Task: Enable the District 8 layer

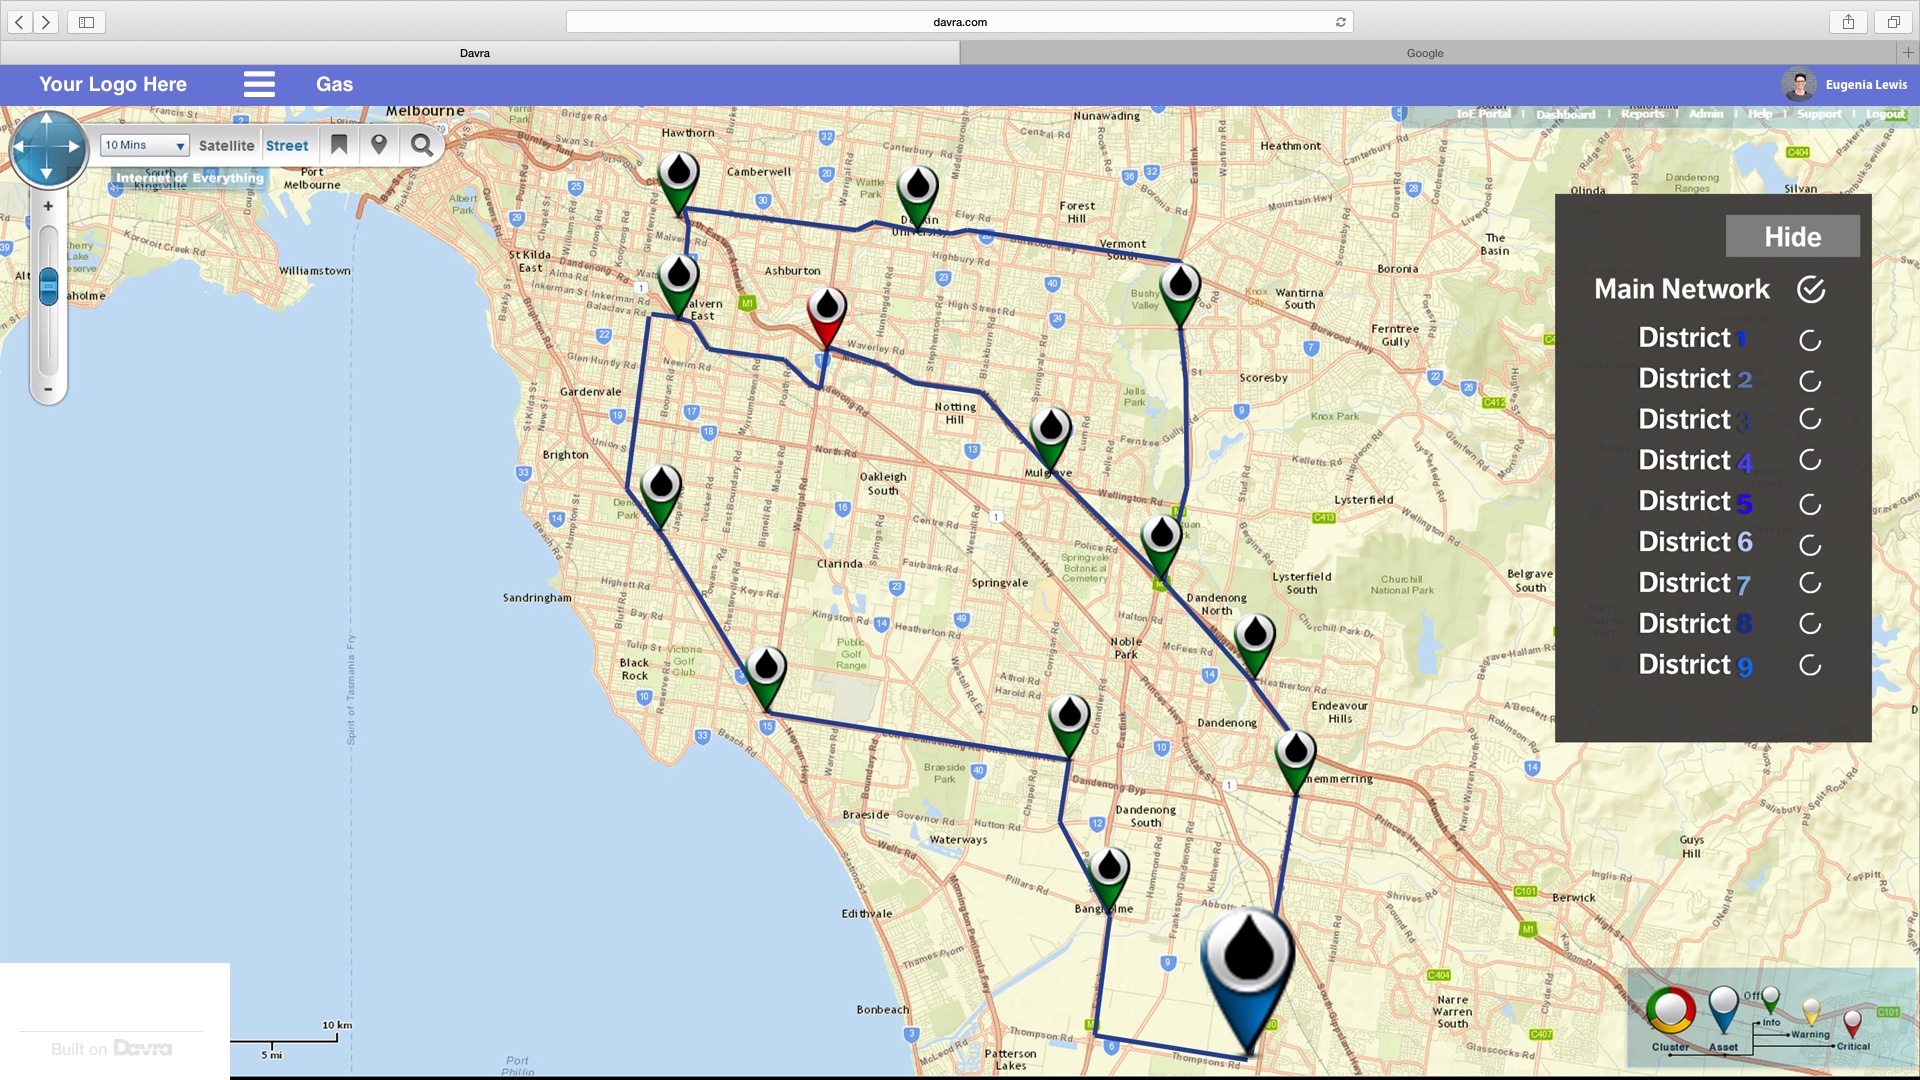Action: [x=1810, y=624]
